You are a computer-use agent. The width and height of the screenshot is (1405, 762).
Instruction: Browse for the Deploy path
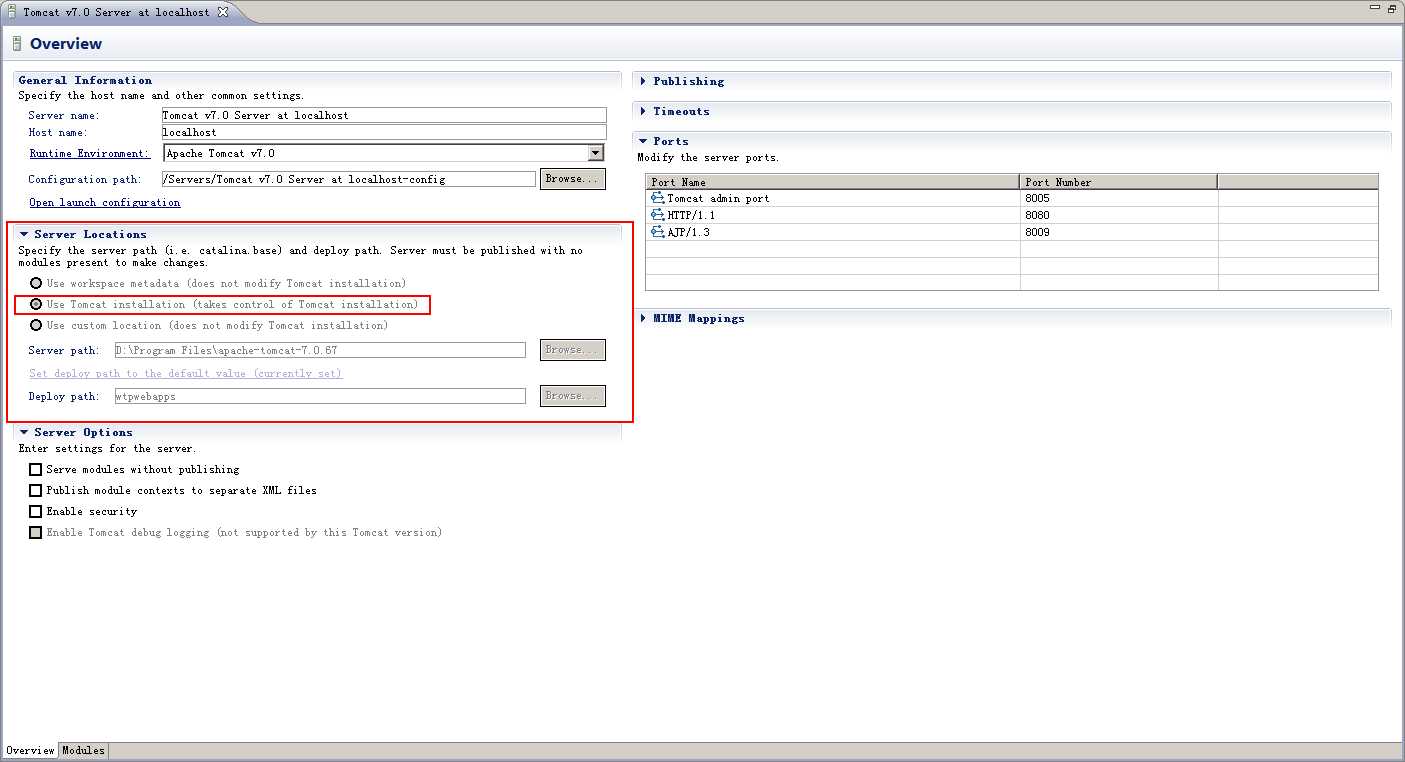[573, 396]
